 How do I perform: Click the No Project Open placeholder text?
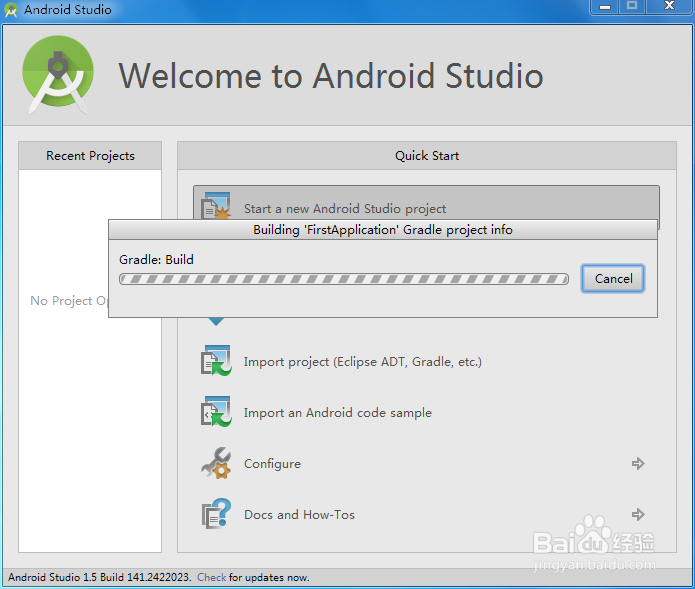(x=69, y=300)
